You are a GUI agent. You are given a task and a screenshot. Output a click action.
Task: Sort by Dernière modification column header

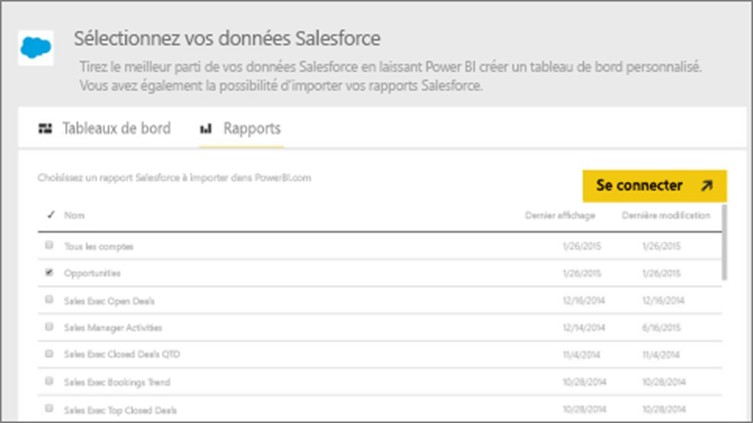click(x=666, y=216)
